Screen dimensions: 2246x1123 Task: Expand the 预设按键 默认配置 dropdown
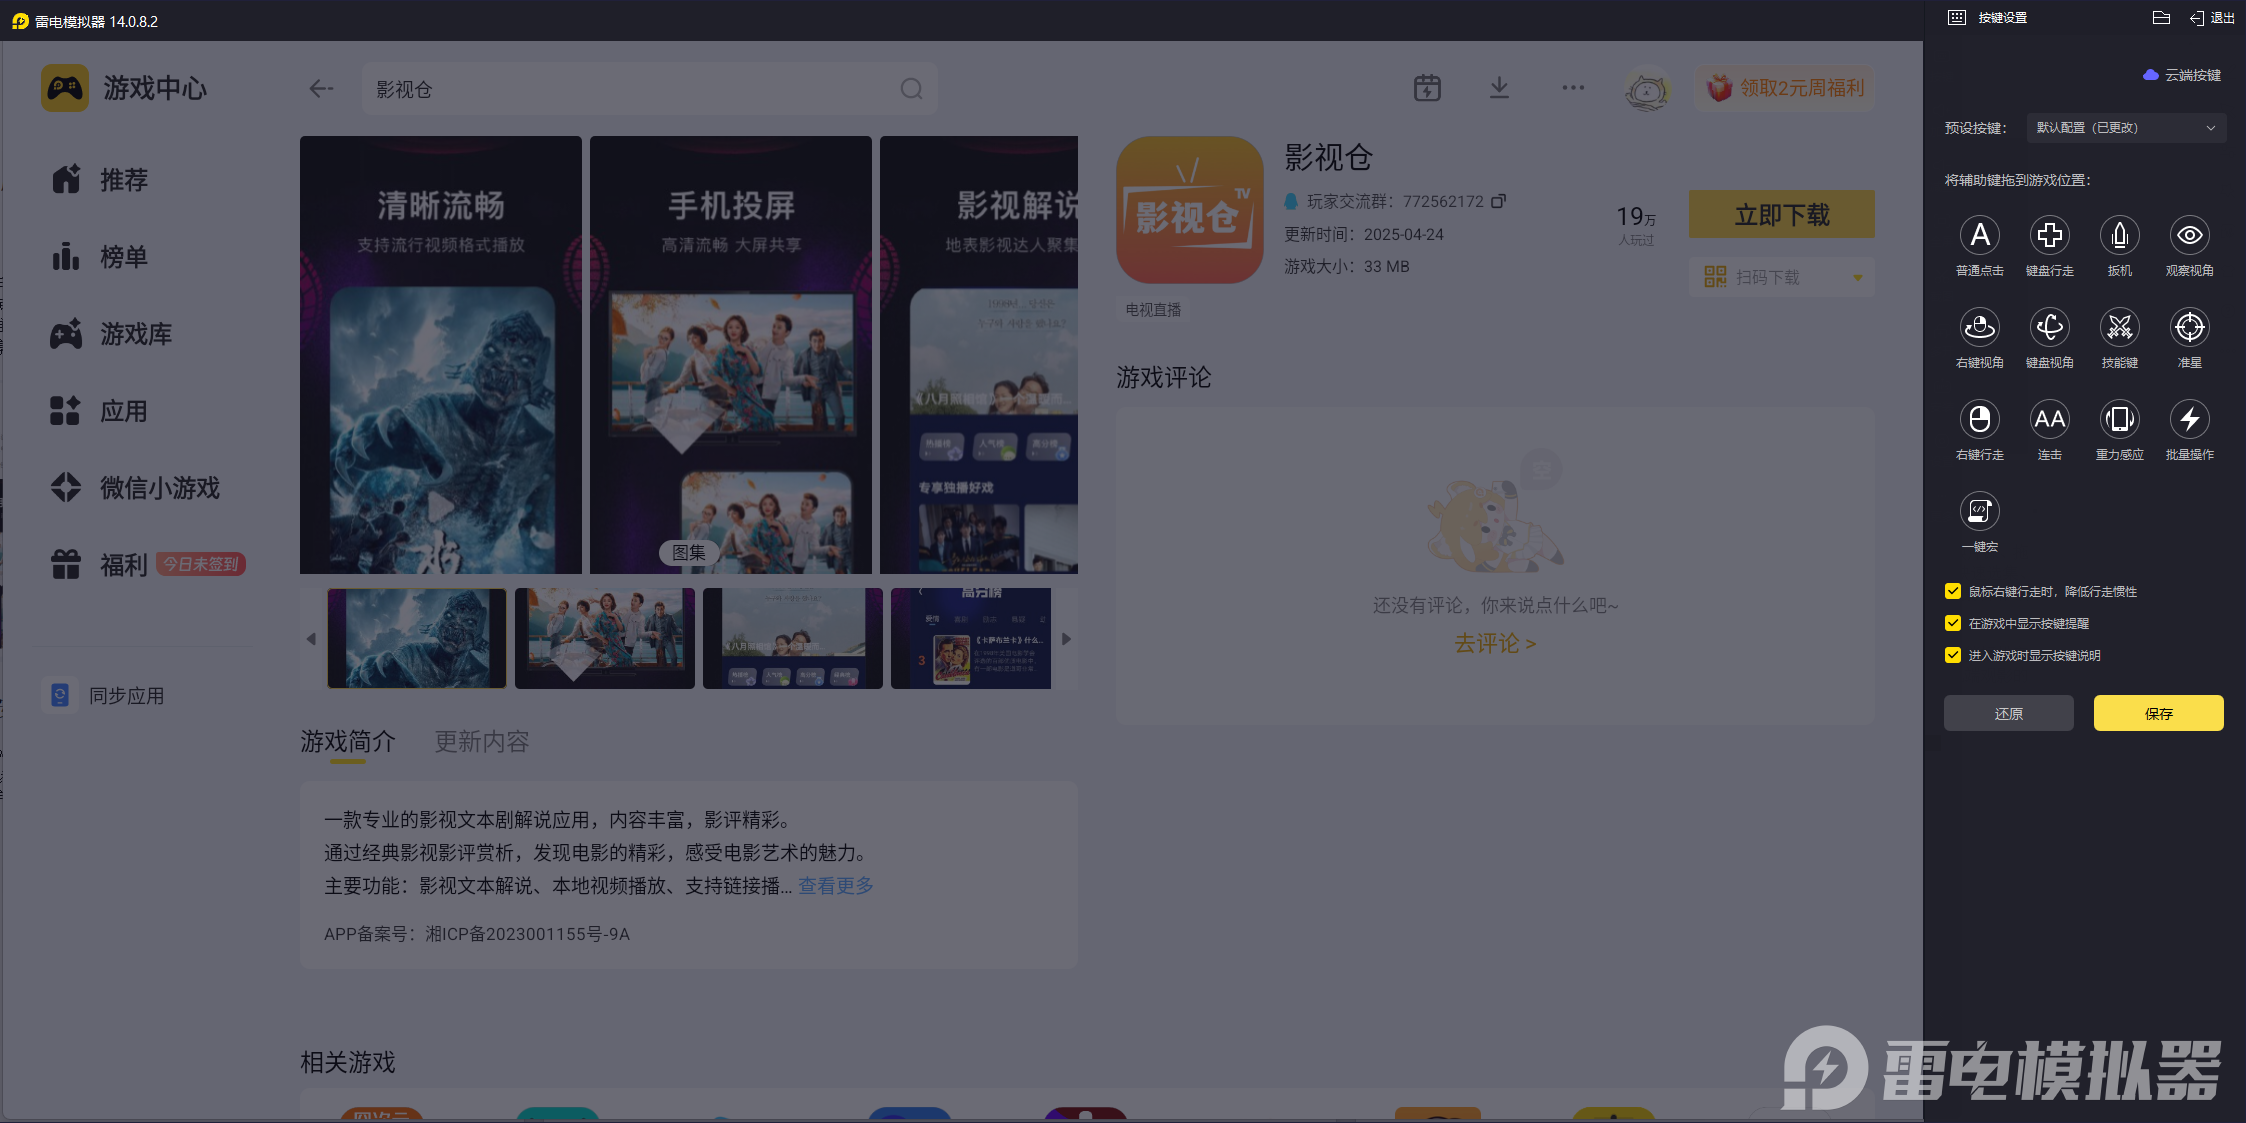click(2126, 128)
